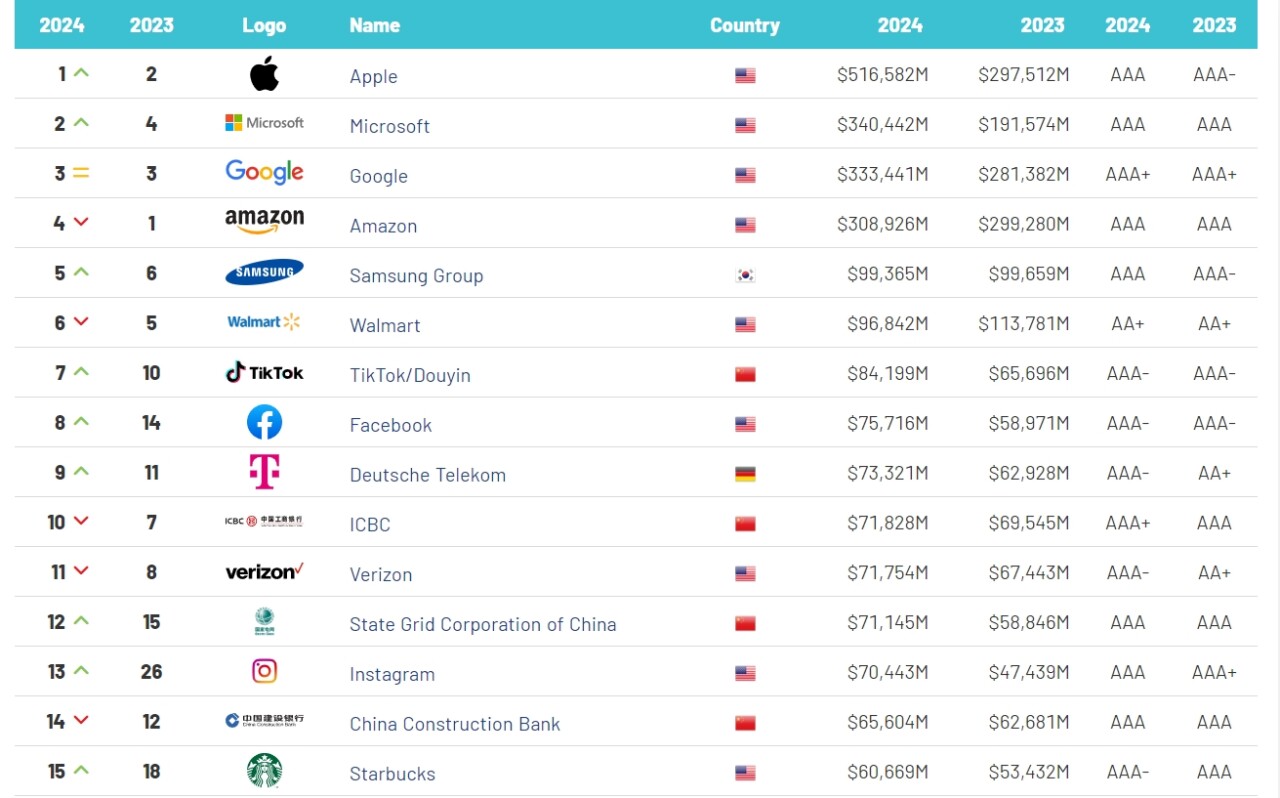
Task: Click the Instagram camera logo
Action: (x=264, y=671)
